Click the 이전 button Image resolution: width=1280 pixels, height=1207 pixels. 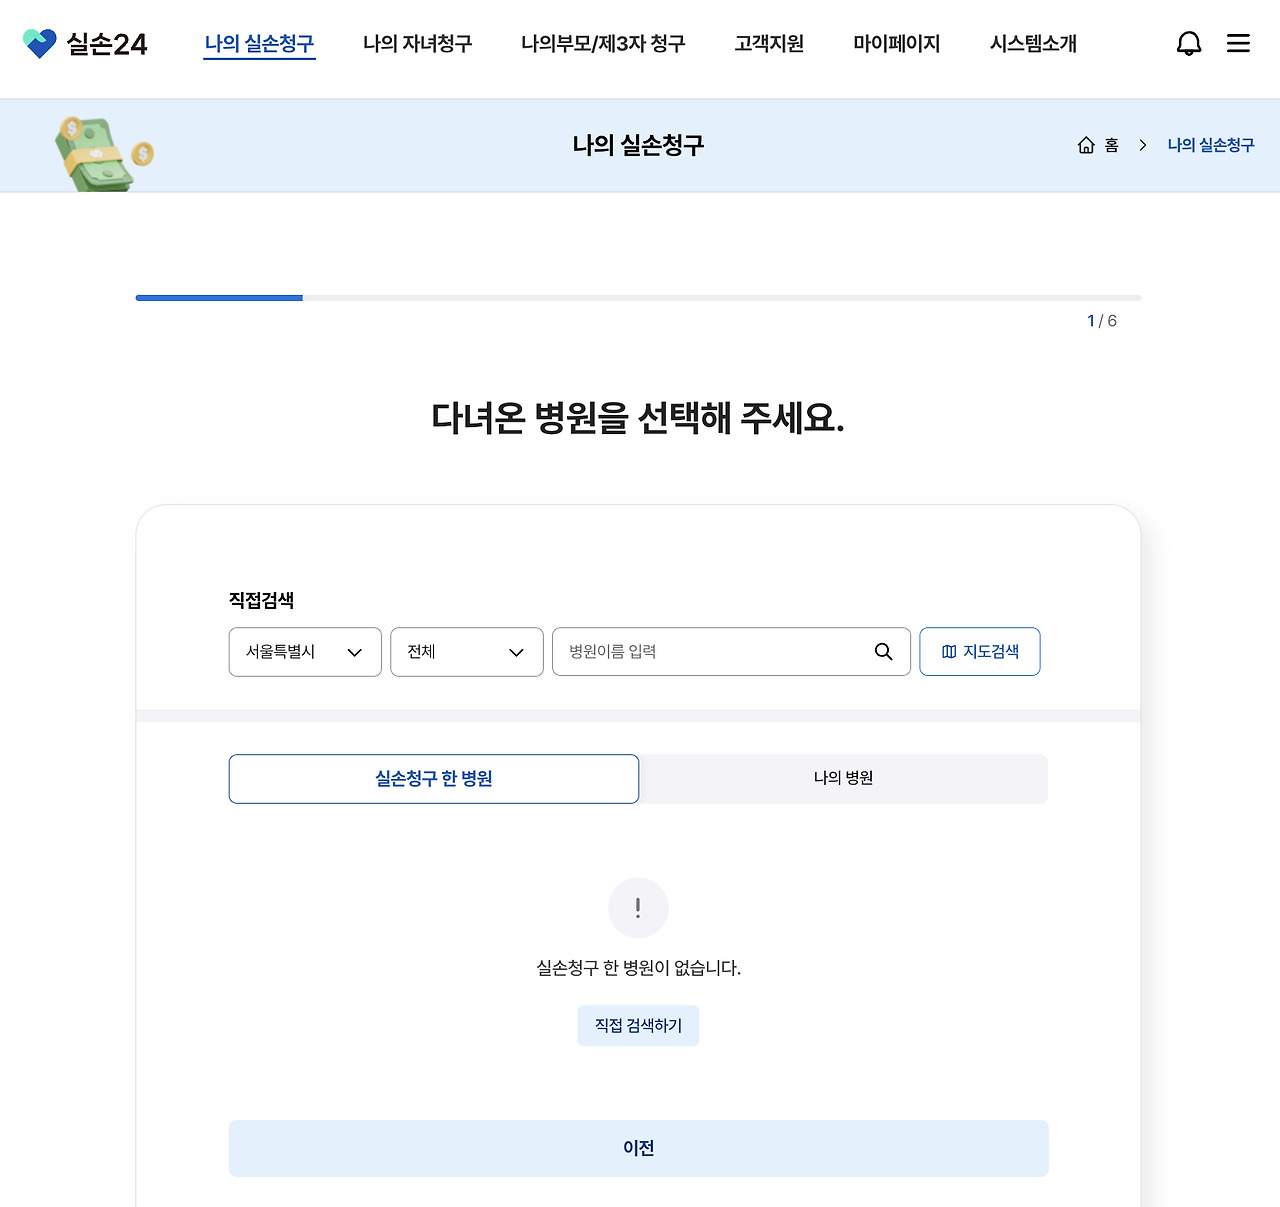click(x=638, y=1148)
